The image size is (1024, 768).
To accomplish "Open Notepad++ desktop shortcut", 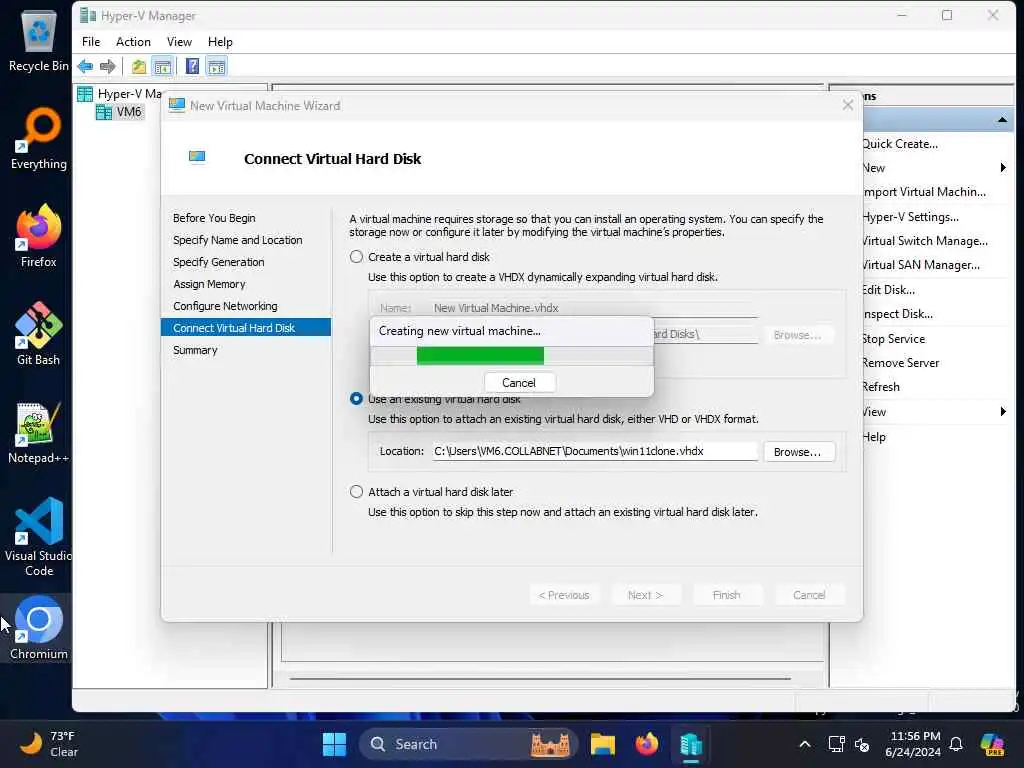I will point(39,432).
